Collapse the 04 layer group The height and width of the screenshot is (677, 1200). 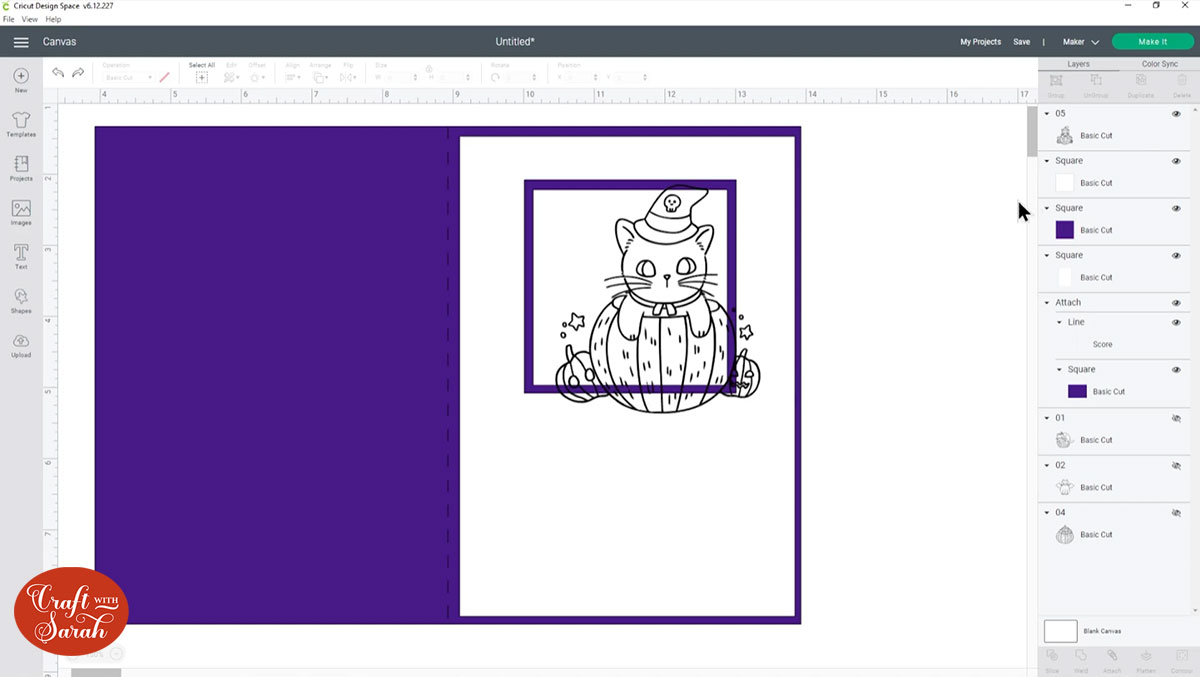coord(1047,513)
